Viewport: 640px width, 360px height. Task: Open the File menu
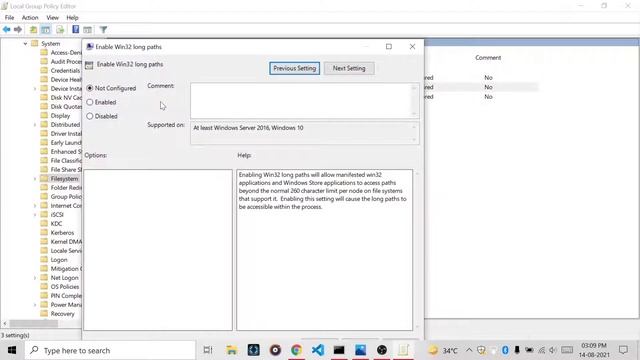(x=9, y=18)
